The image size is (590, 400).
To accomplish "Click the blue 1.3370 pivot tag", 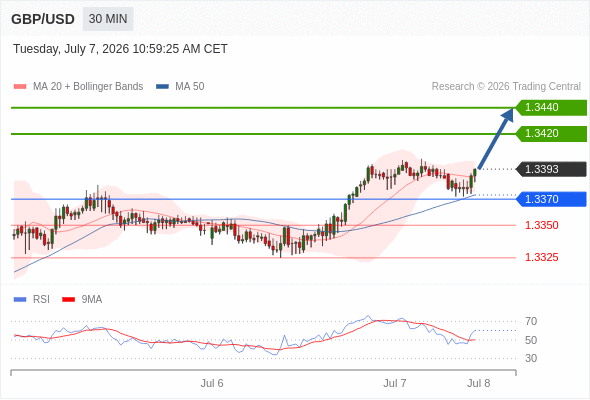I will click(x=551, y=199).
